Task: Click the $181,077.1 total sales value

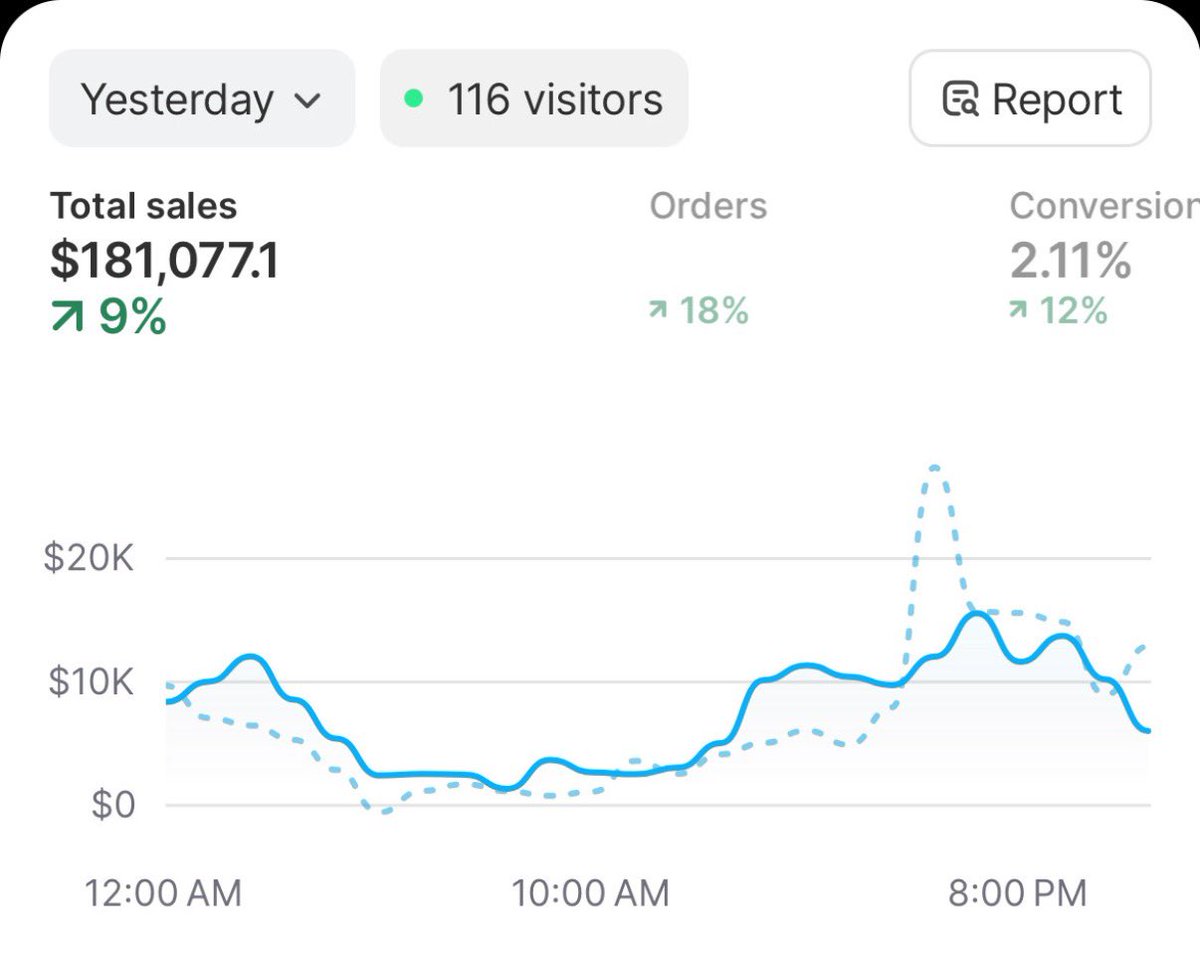Action: 165,260
